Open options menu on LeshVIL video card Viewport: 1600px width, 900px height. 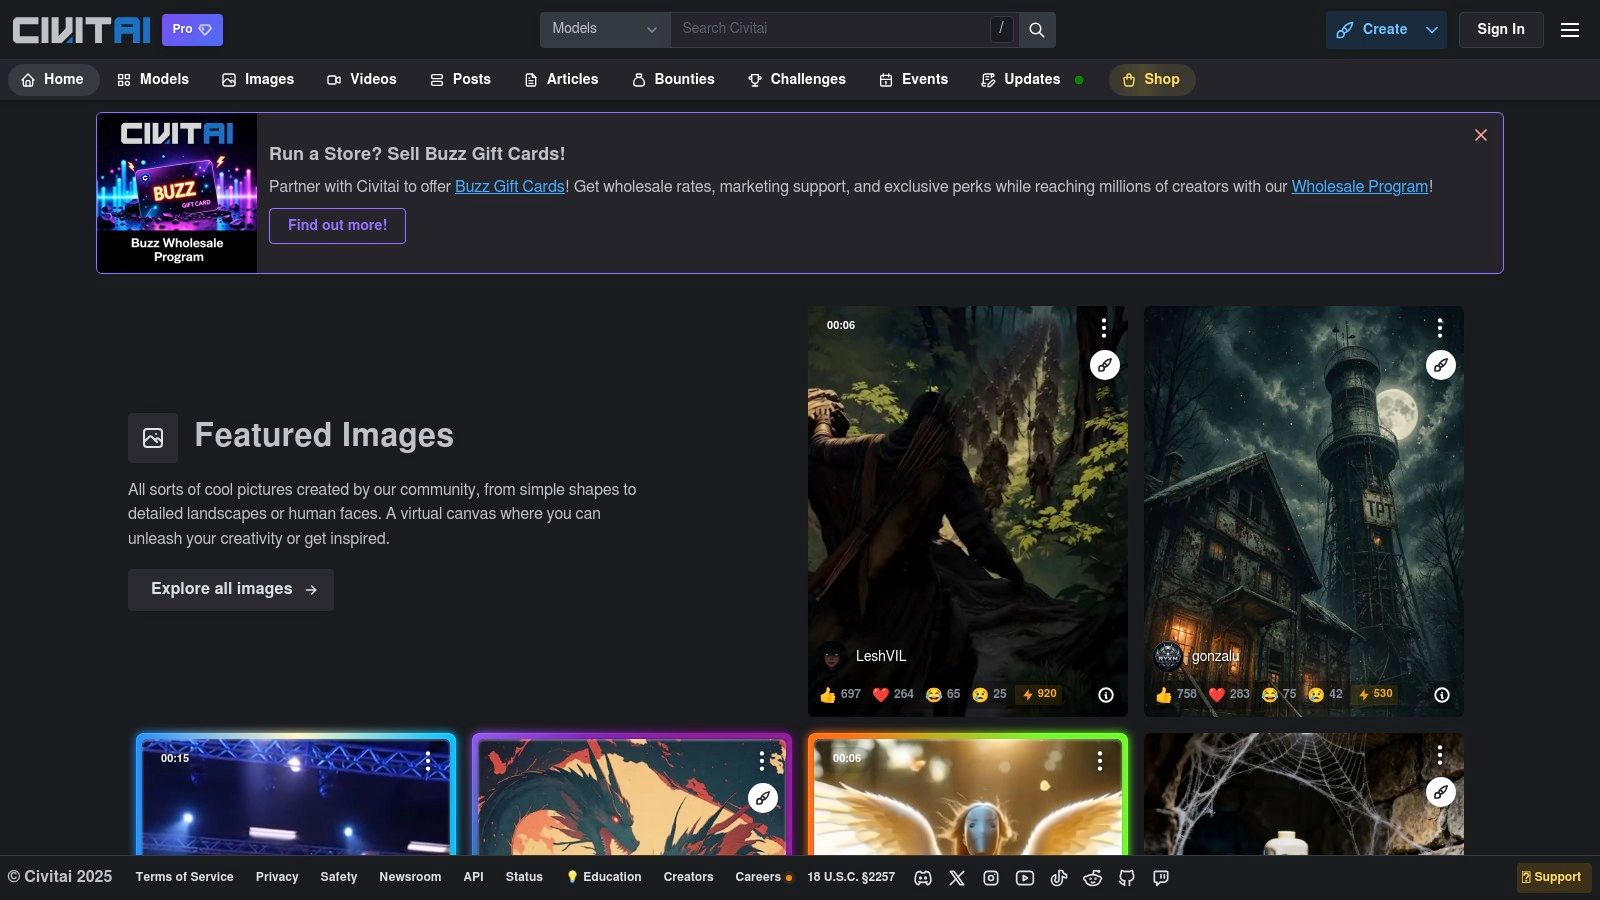(1104, 327)
